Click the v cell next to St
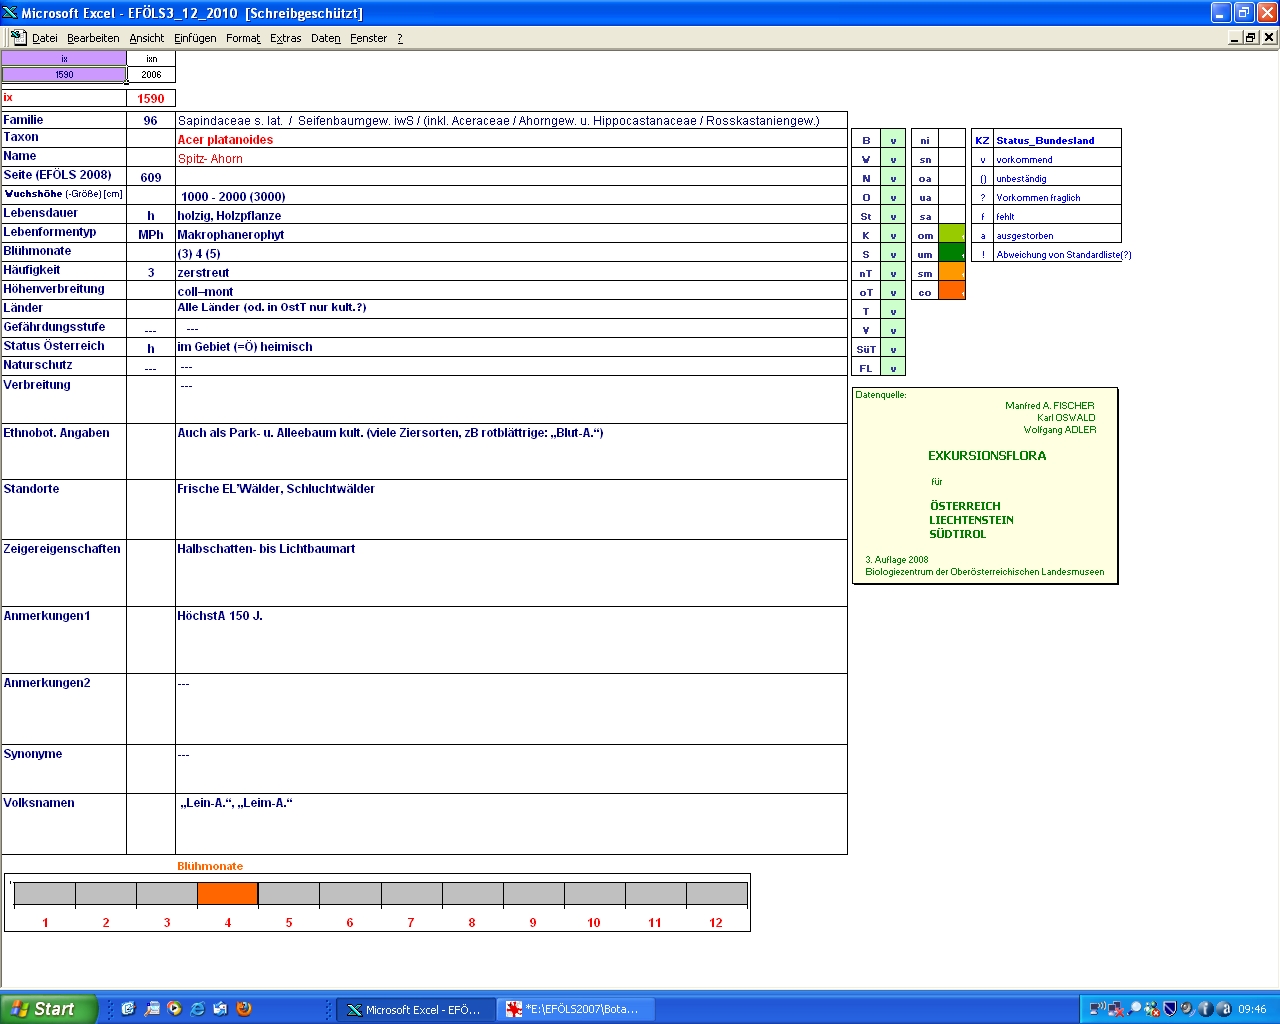Screen dimensions: 1280x1024 [x=893, y=216]
